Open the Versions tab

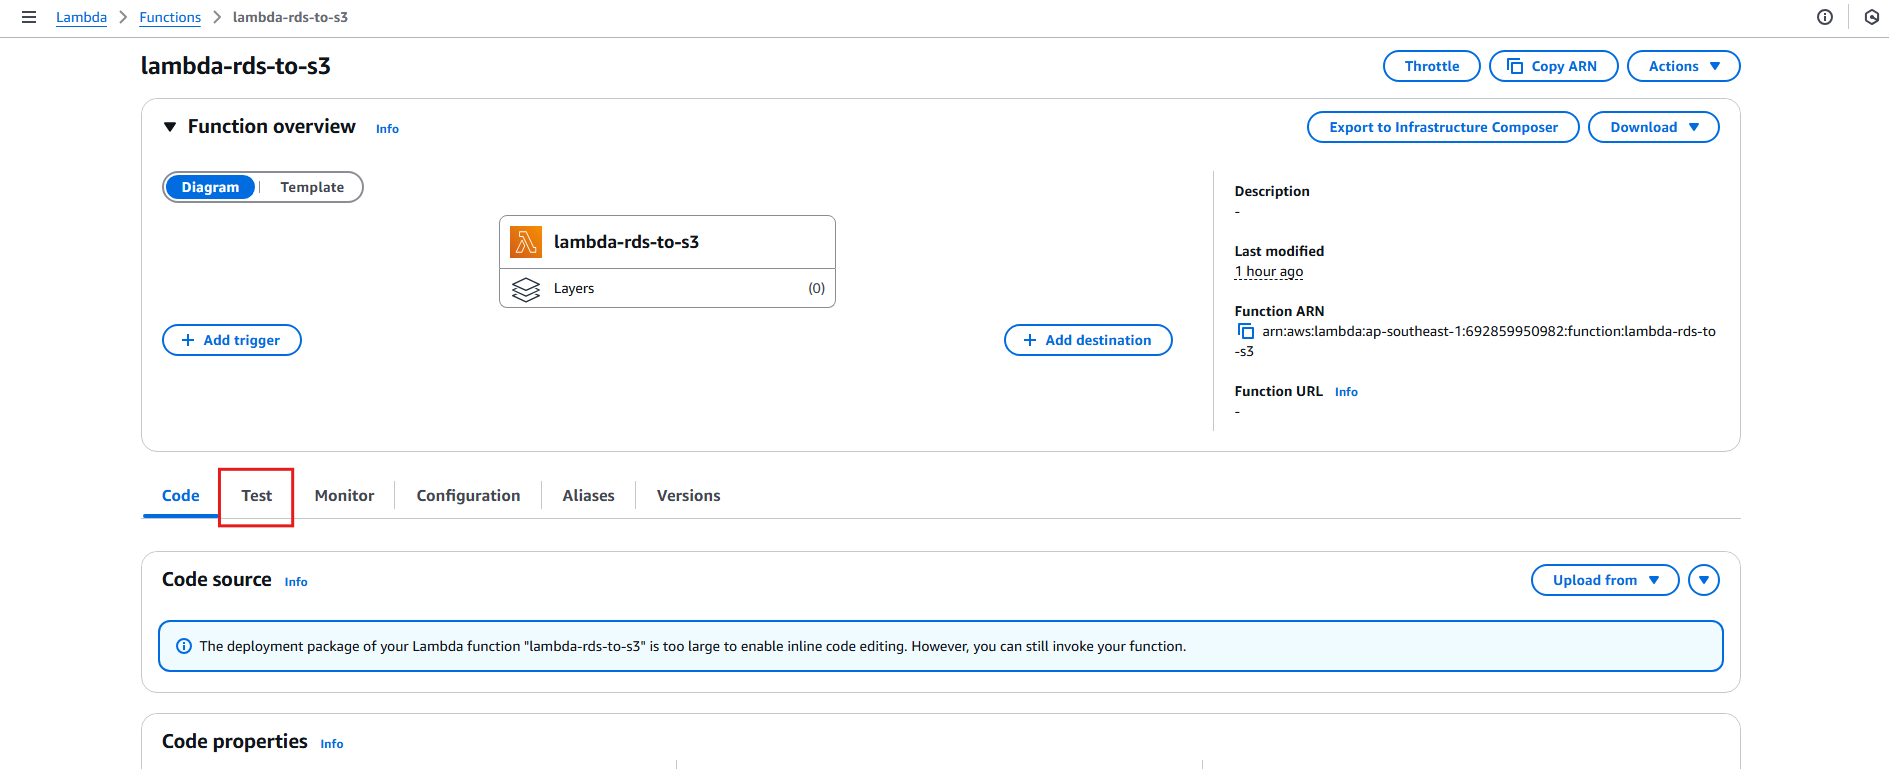coord(688,496)
